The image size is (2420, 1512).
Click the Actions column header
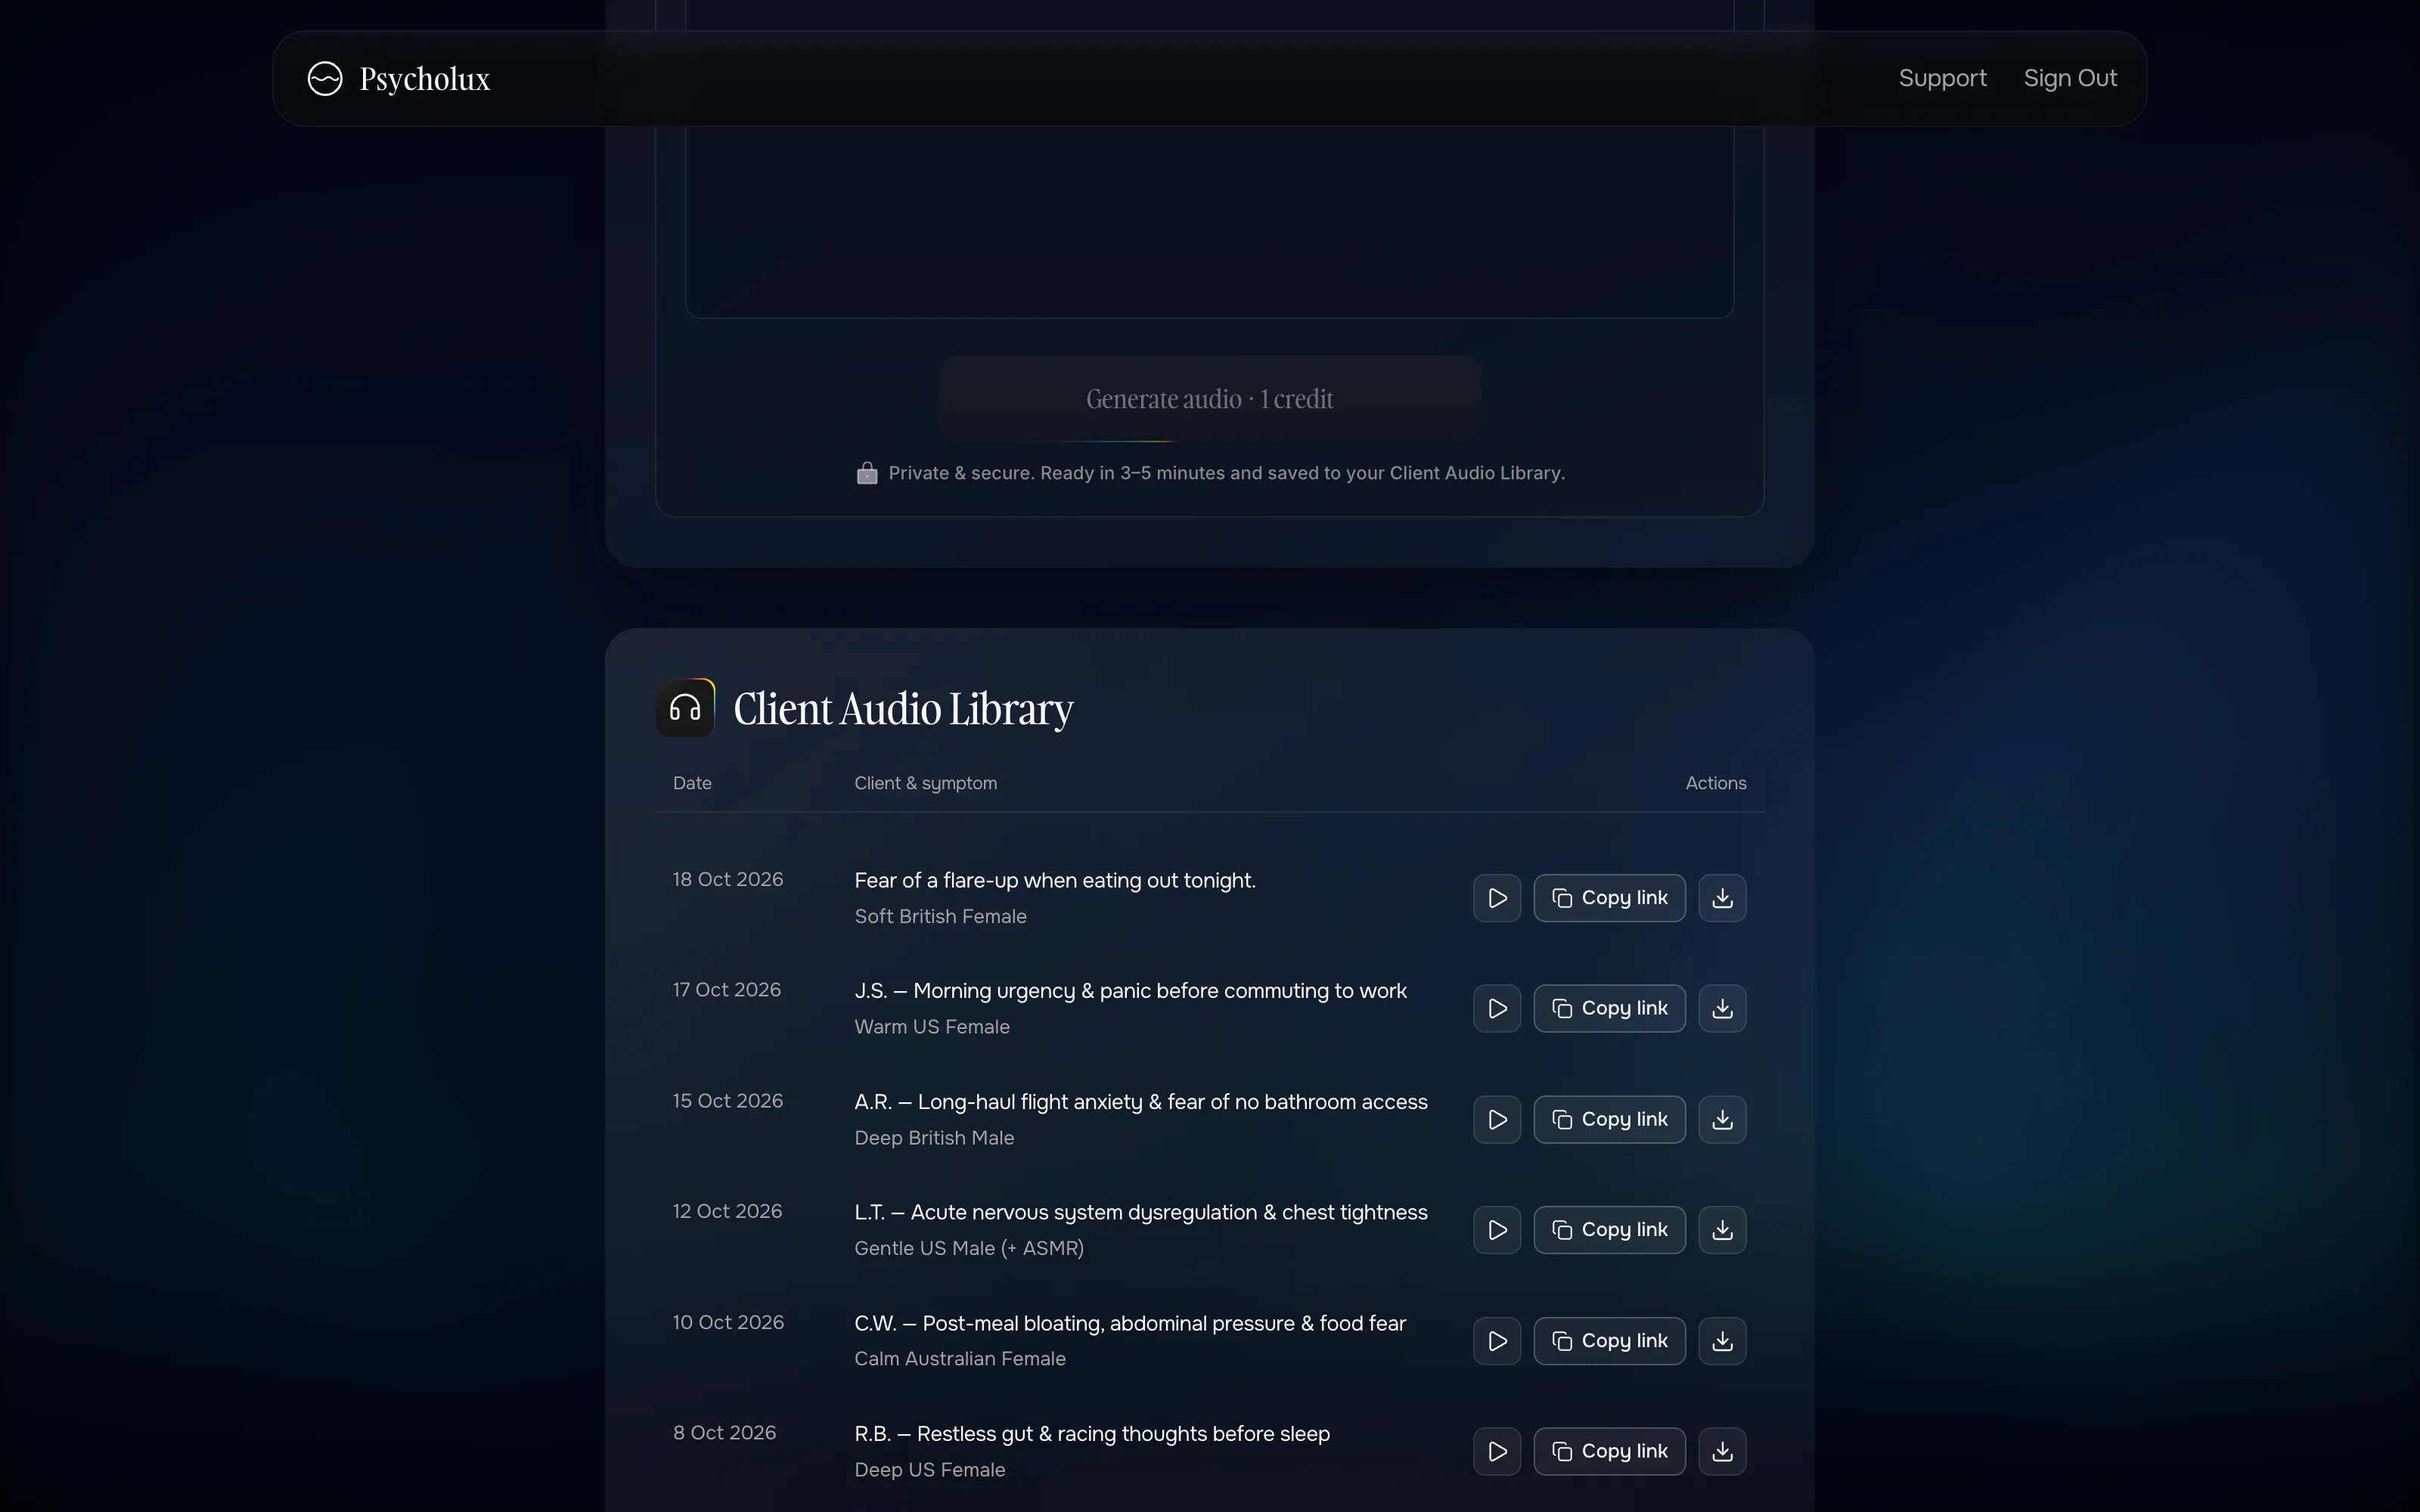[x=1716, y=783]
